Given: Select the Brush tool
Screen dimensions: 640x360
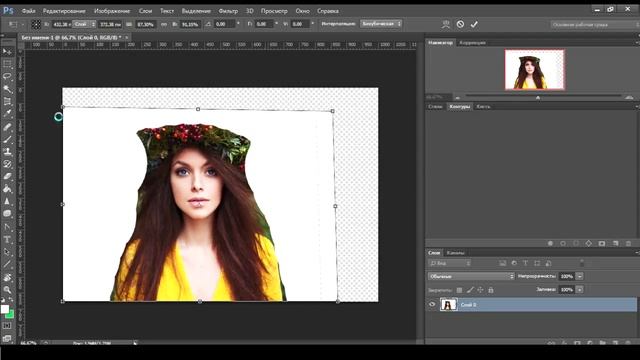Looking at the screenshot, I should point(7,139).
